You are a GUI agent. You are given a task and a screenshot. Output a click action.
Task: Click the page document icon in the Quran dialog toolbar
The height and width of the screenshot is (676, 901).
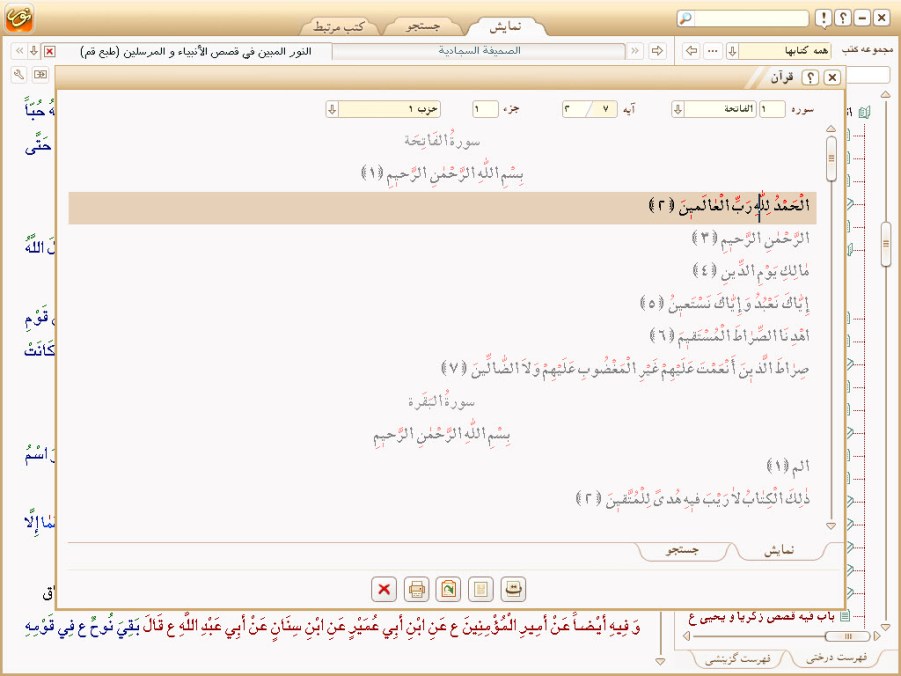pyautogui.click(x=480, y=589)
